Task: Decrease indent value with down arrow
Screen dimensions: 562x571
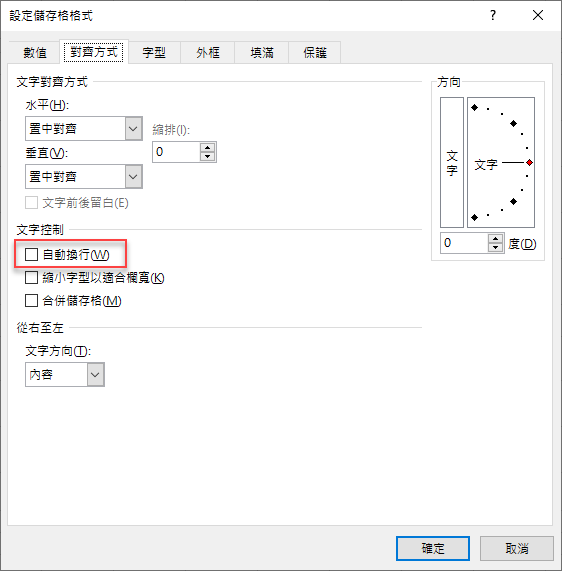Action: [x=207, y=156]
